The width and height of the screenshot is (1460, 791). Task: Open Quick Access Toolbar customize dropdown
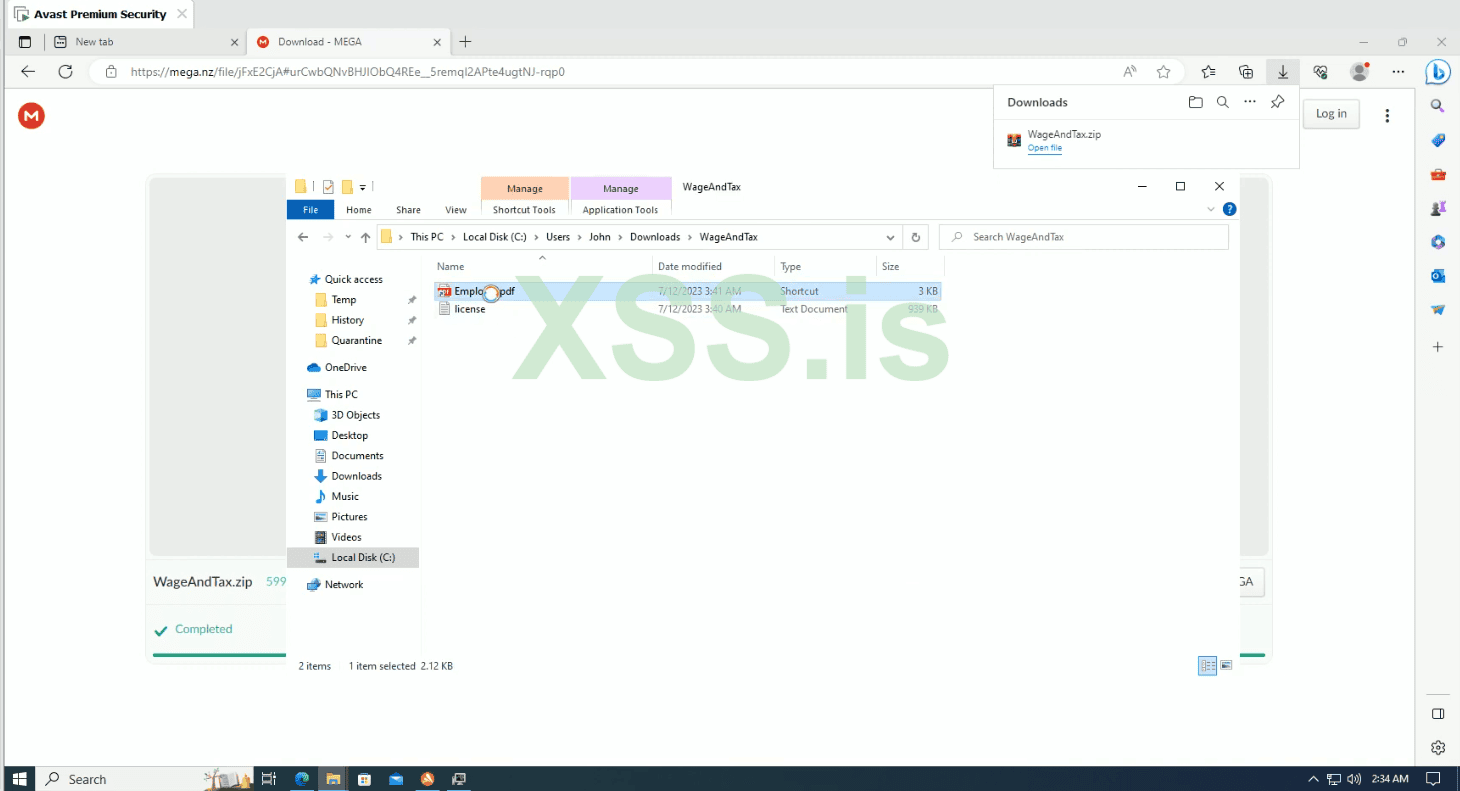[363, 187]
